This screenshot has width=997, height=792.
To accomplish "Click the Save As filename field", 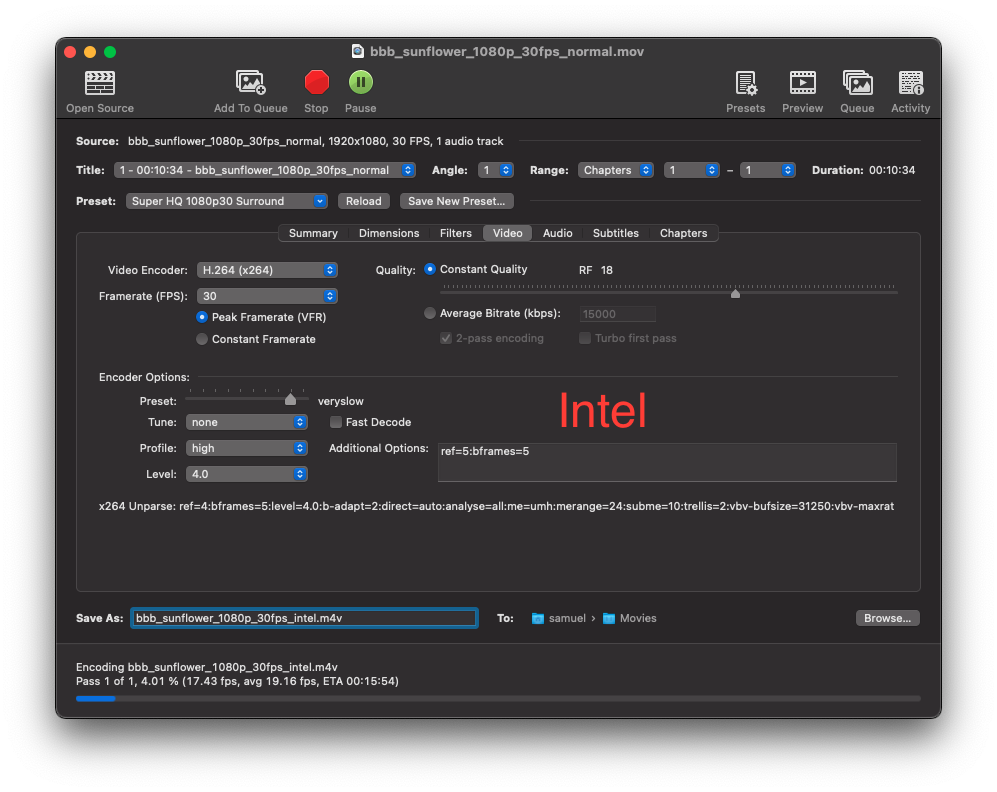I will point(305,618).
